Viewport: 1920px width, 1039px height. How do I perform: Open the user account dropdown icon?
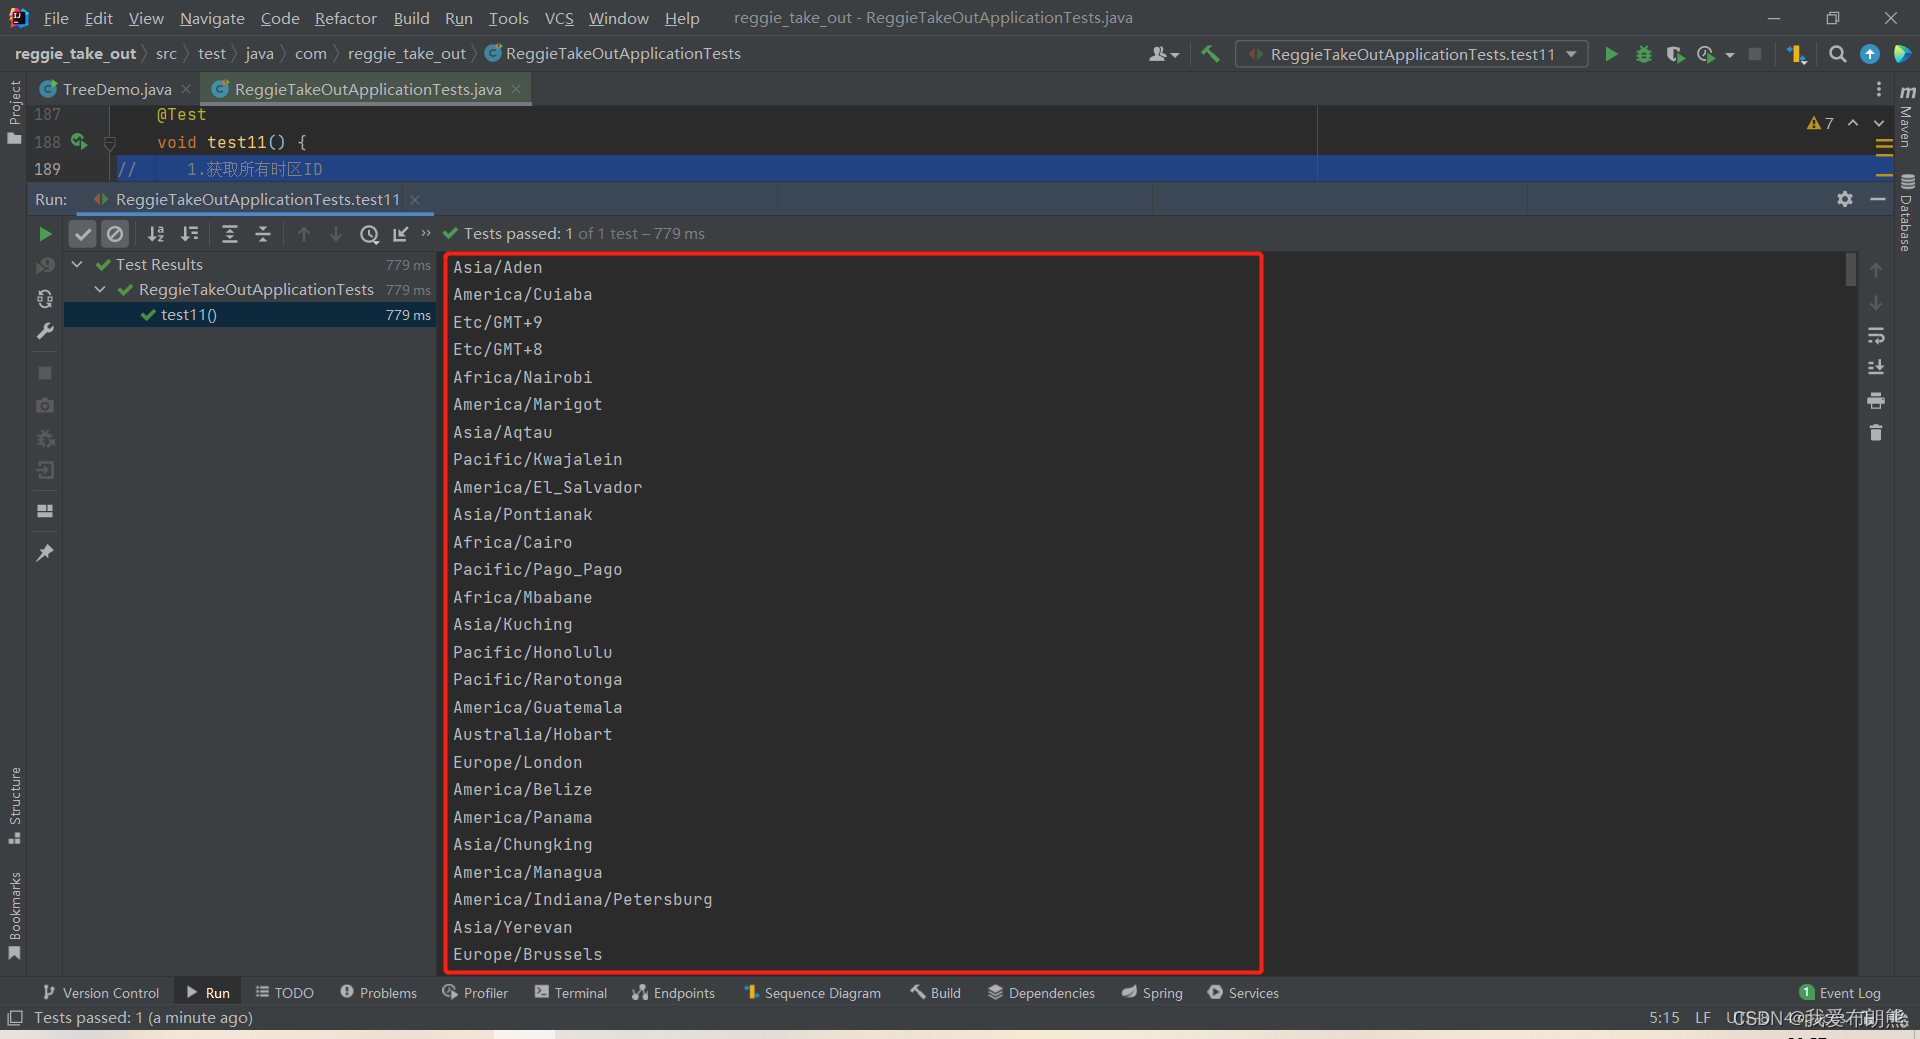coord(1163,54)
